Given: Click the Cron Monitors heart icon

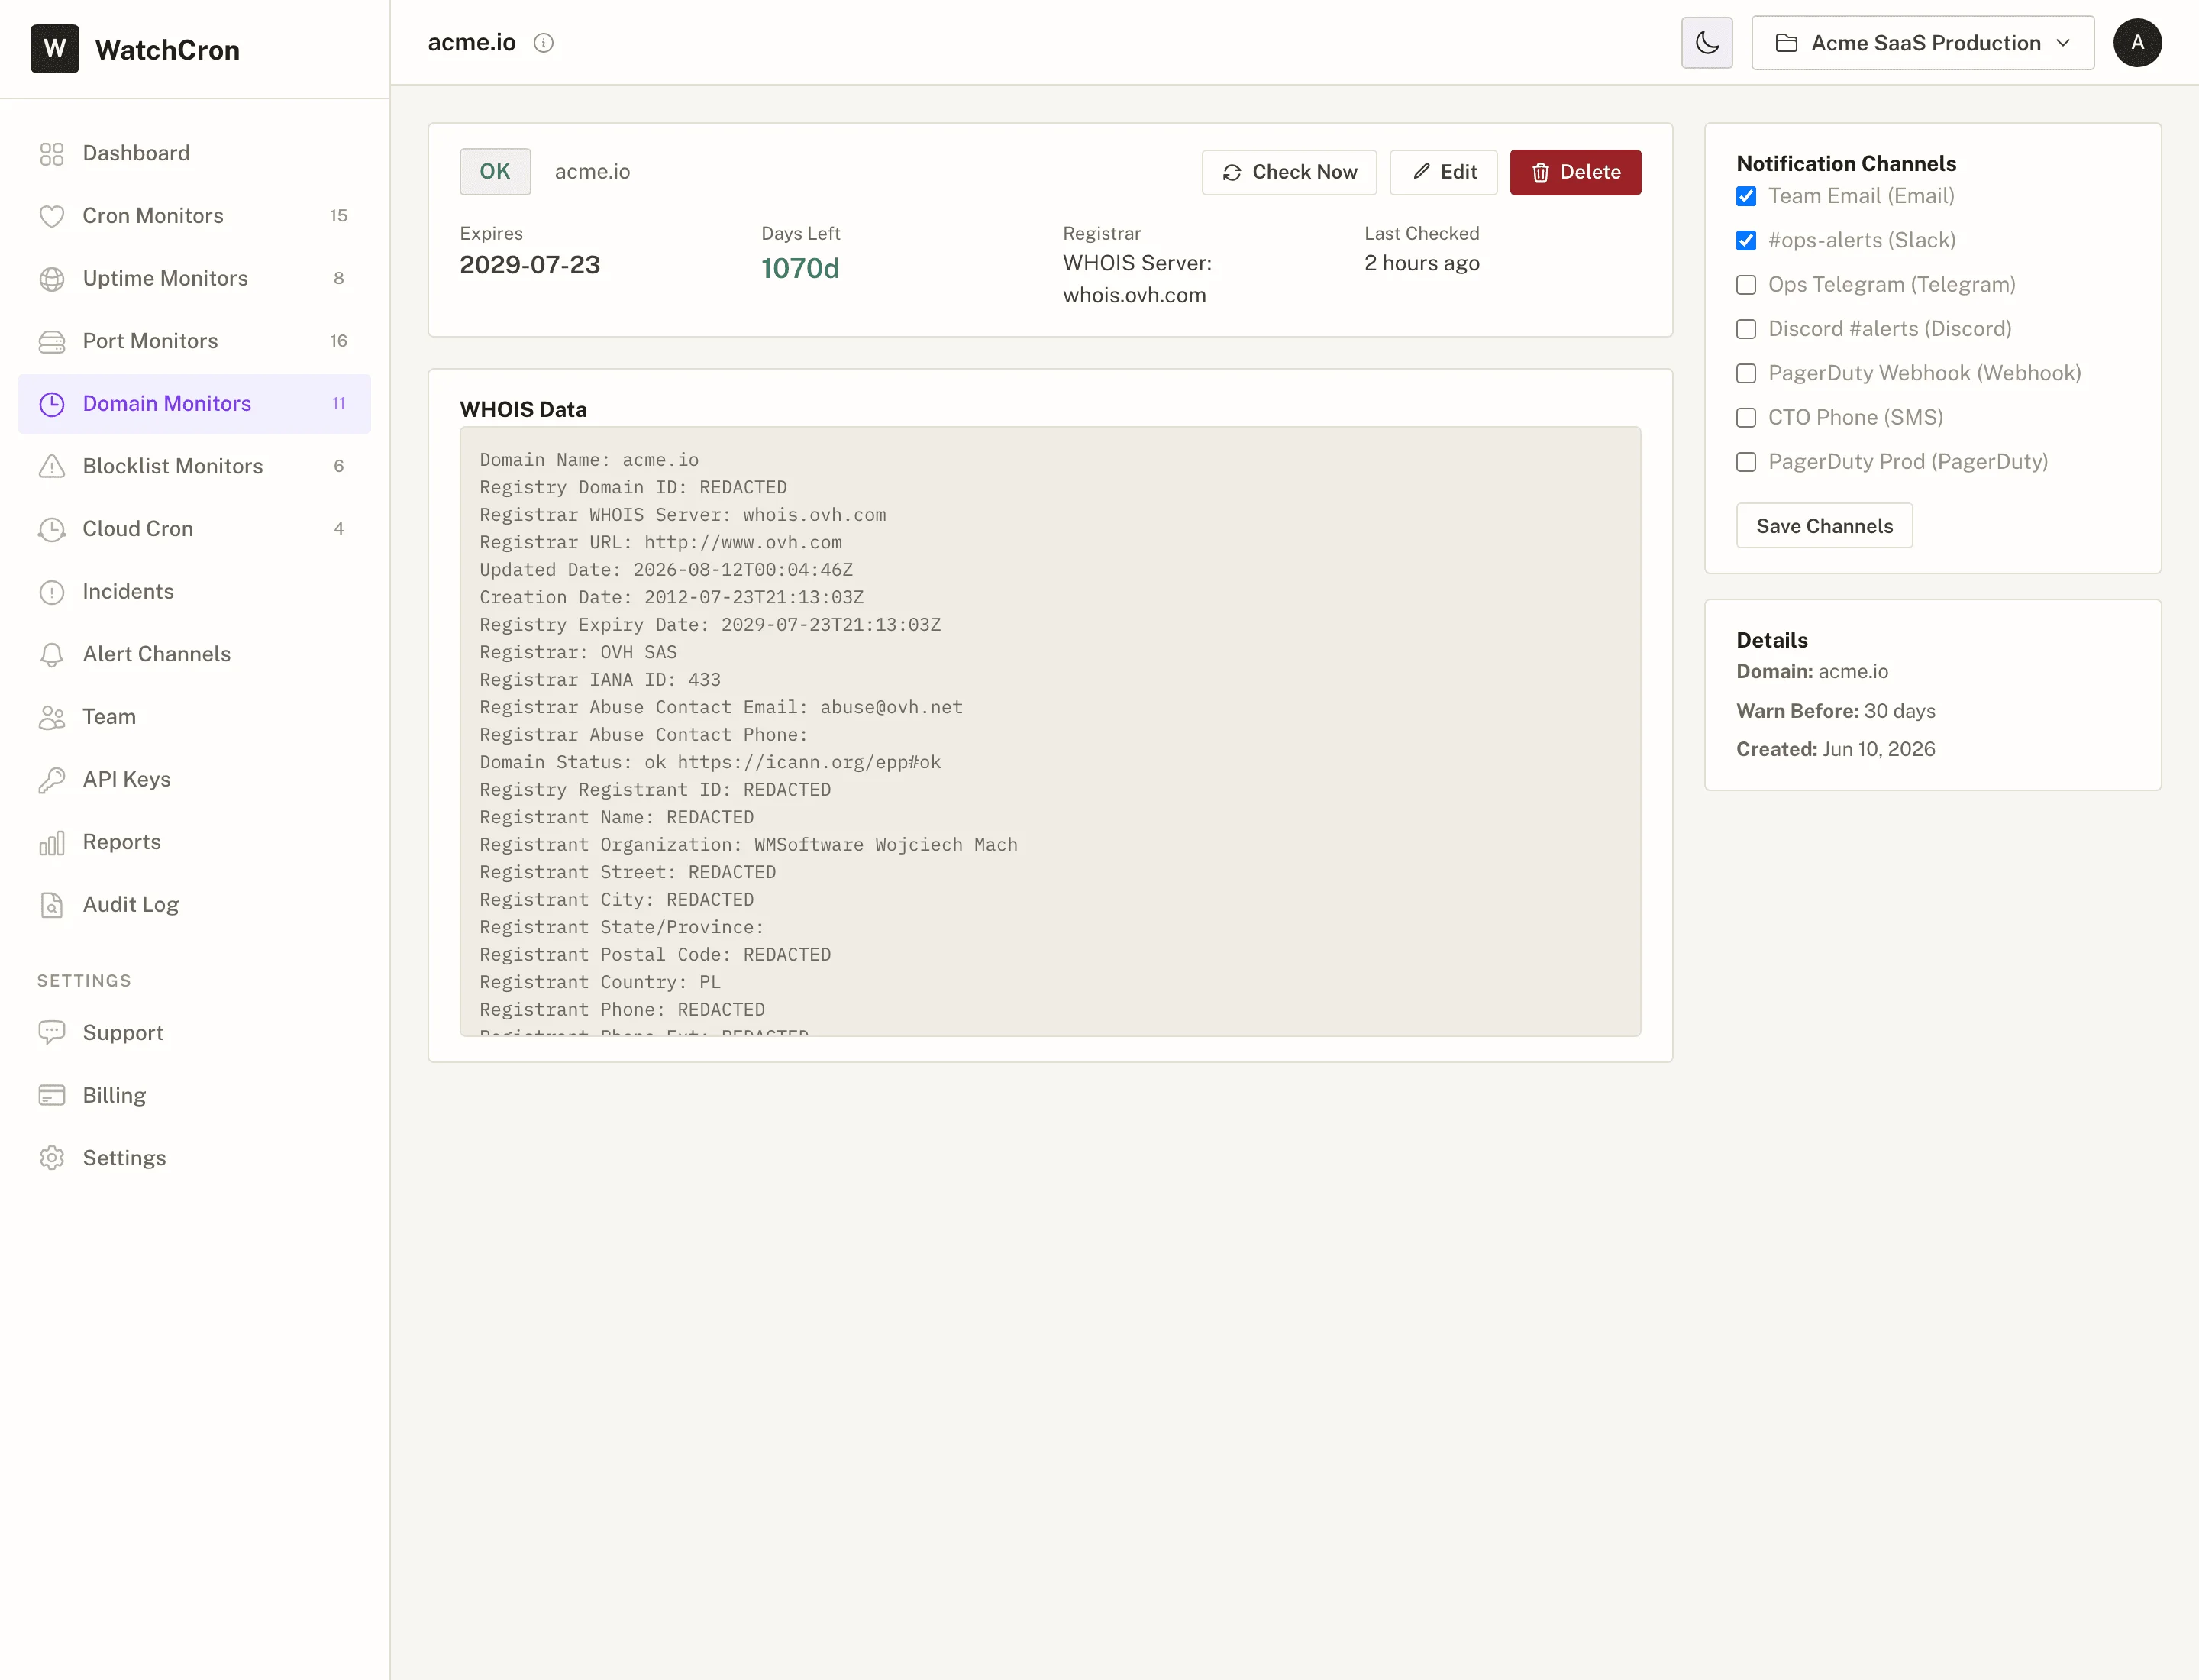Looking at the screenshot, I should (52, 216).
